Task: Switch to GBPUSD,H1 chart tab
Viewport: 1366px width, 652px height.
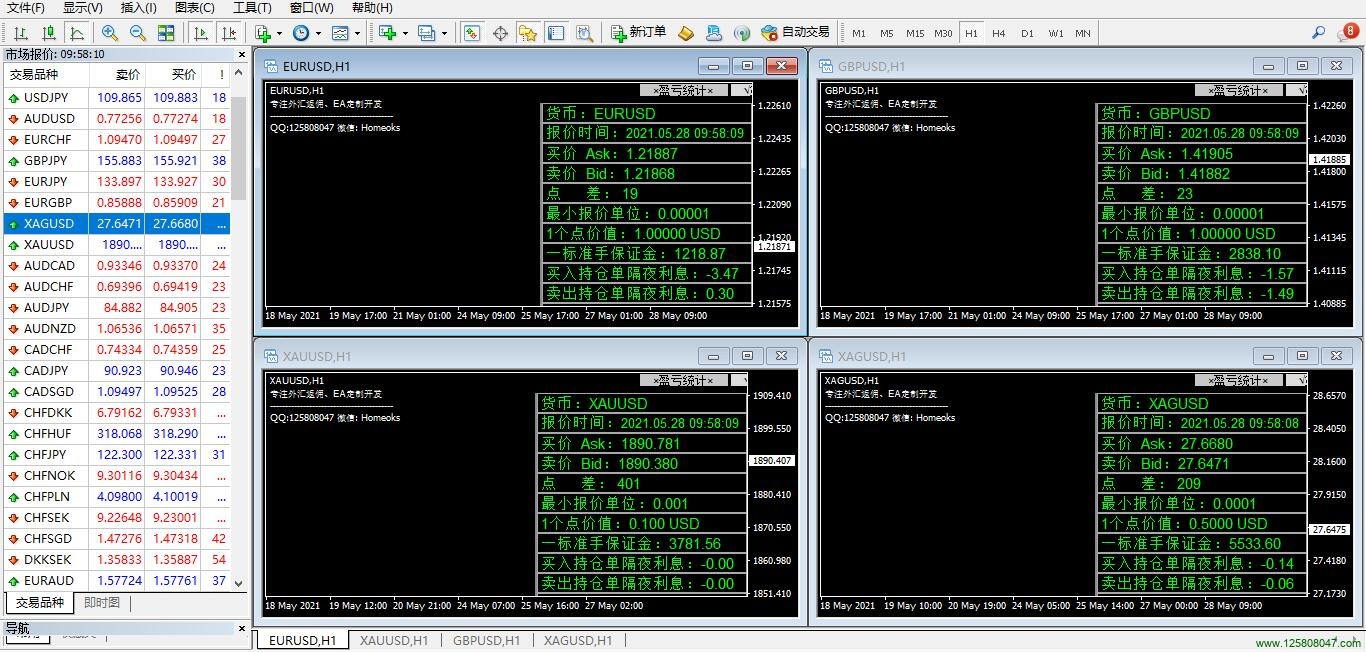Action: click(486, 641)
